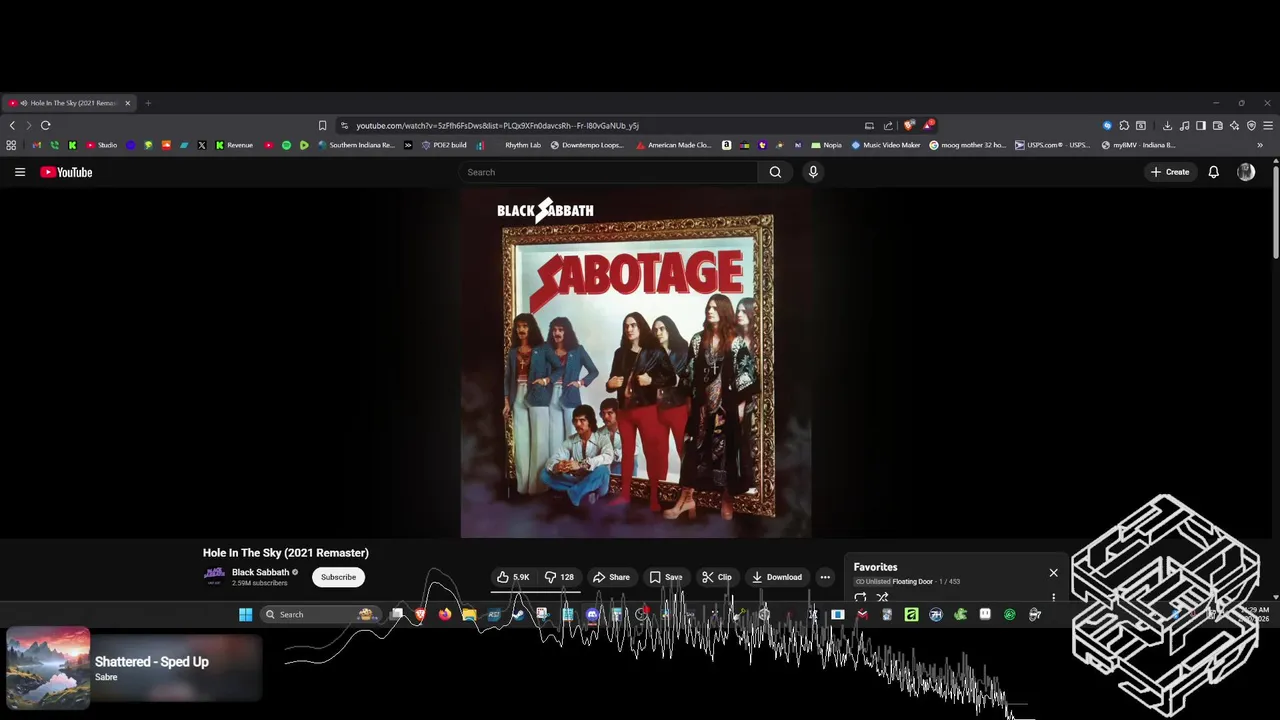Open the myBMV Indiana bookmark
The image size is (1280, 720).
(x=1138, y=145)
